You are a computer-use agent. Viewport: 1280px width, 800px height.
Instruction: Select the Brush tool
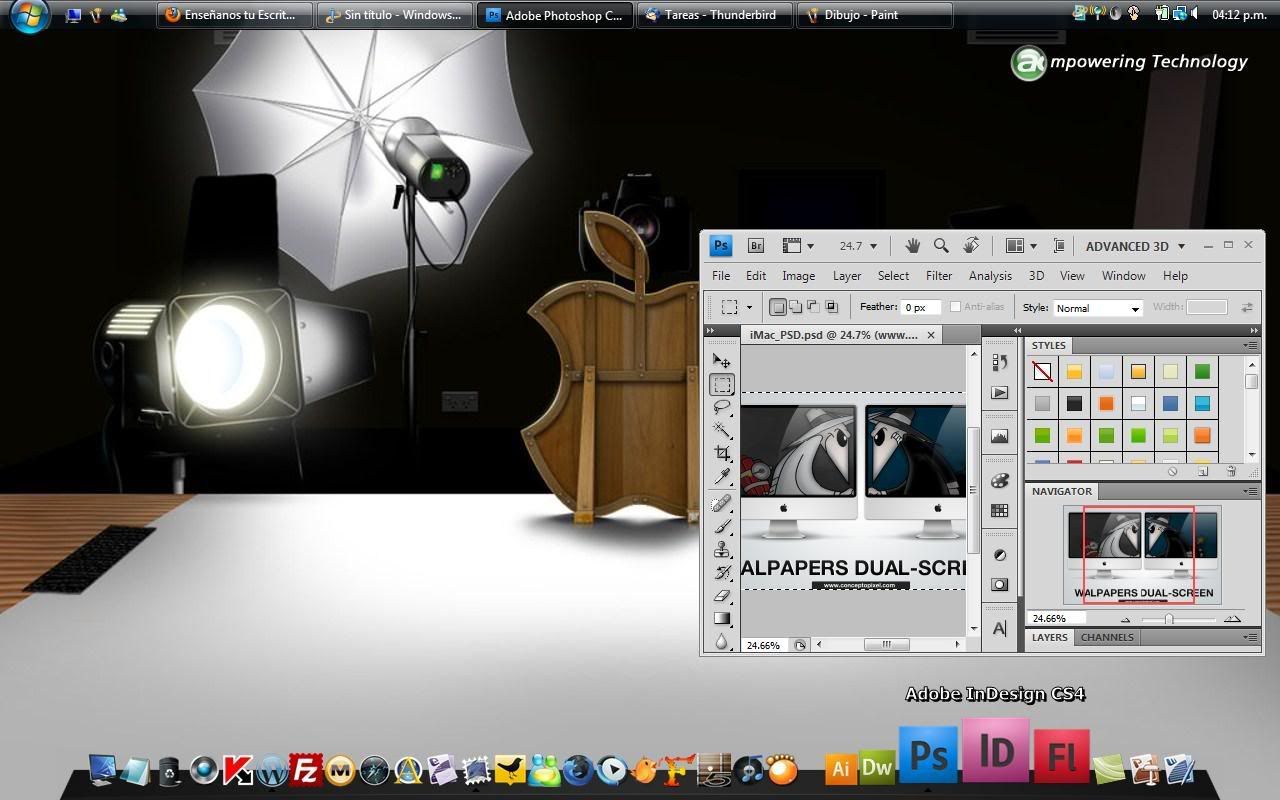(x=722, y=526)
